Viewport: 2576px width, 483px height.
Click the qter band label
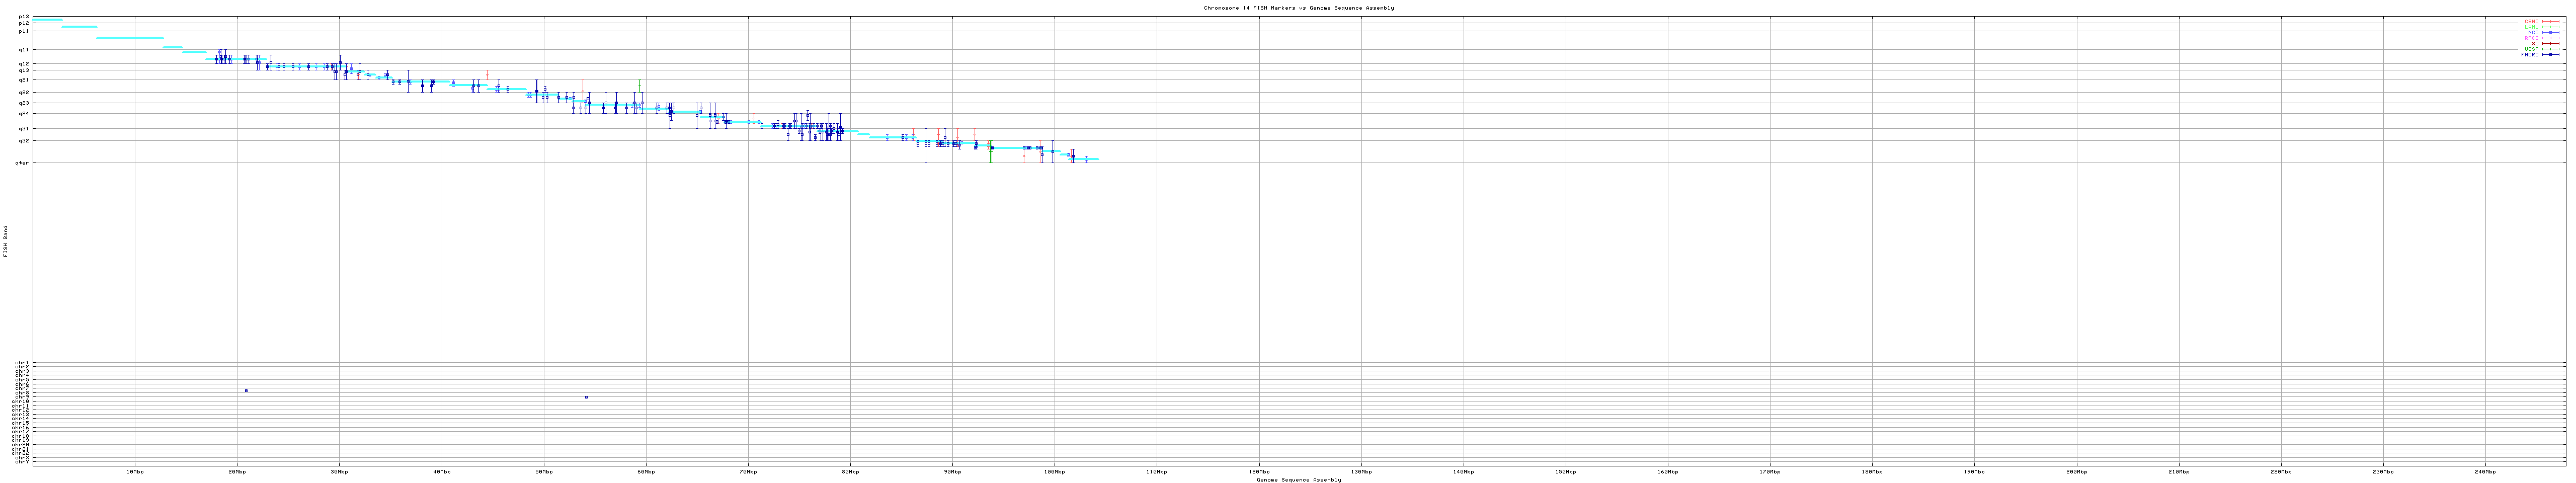click(22, 163)
